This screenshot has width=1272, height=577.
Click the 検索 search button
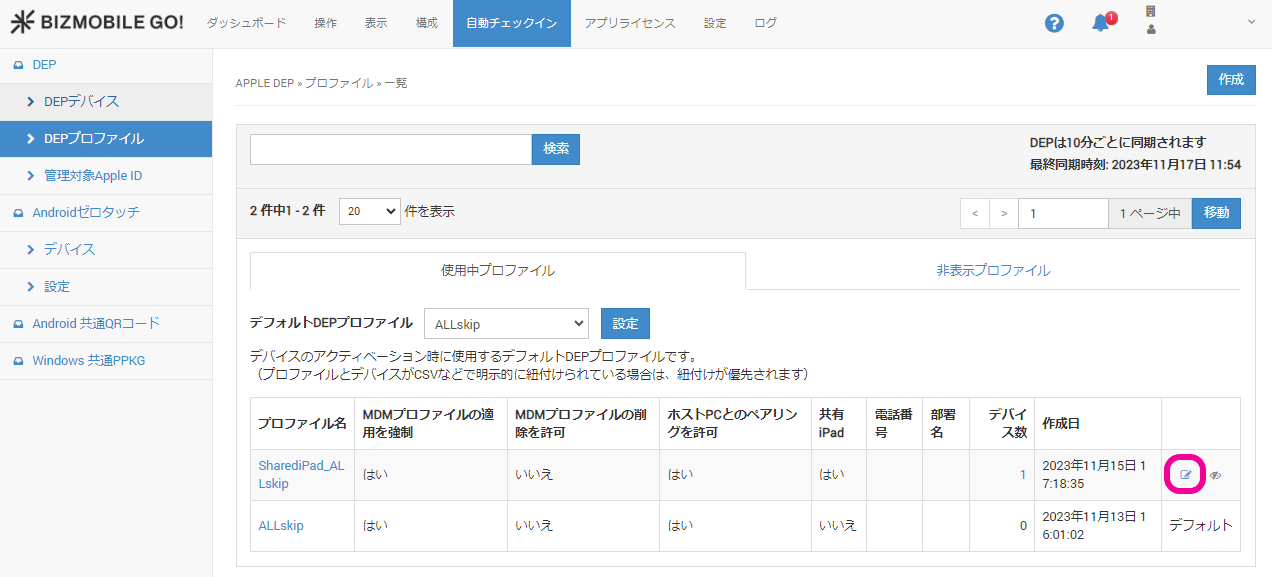click(x=556, y=149)
